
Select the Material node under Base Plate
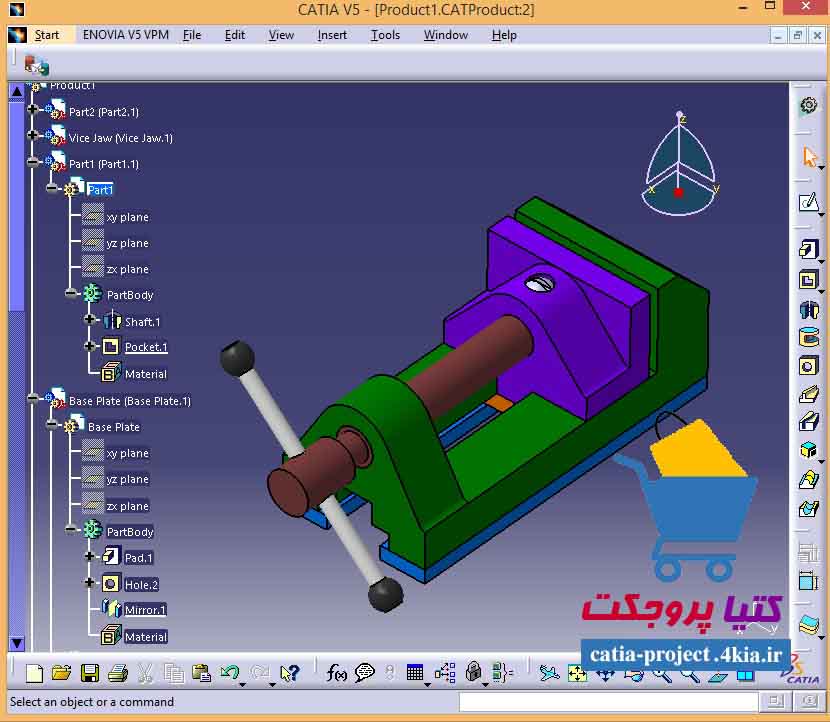(x=146, y=637)
